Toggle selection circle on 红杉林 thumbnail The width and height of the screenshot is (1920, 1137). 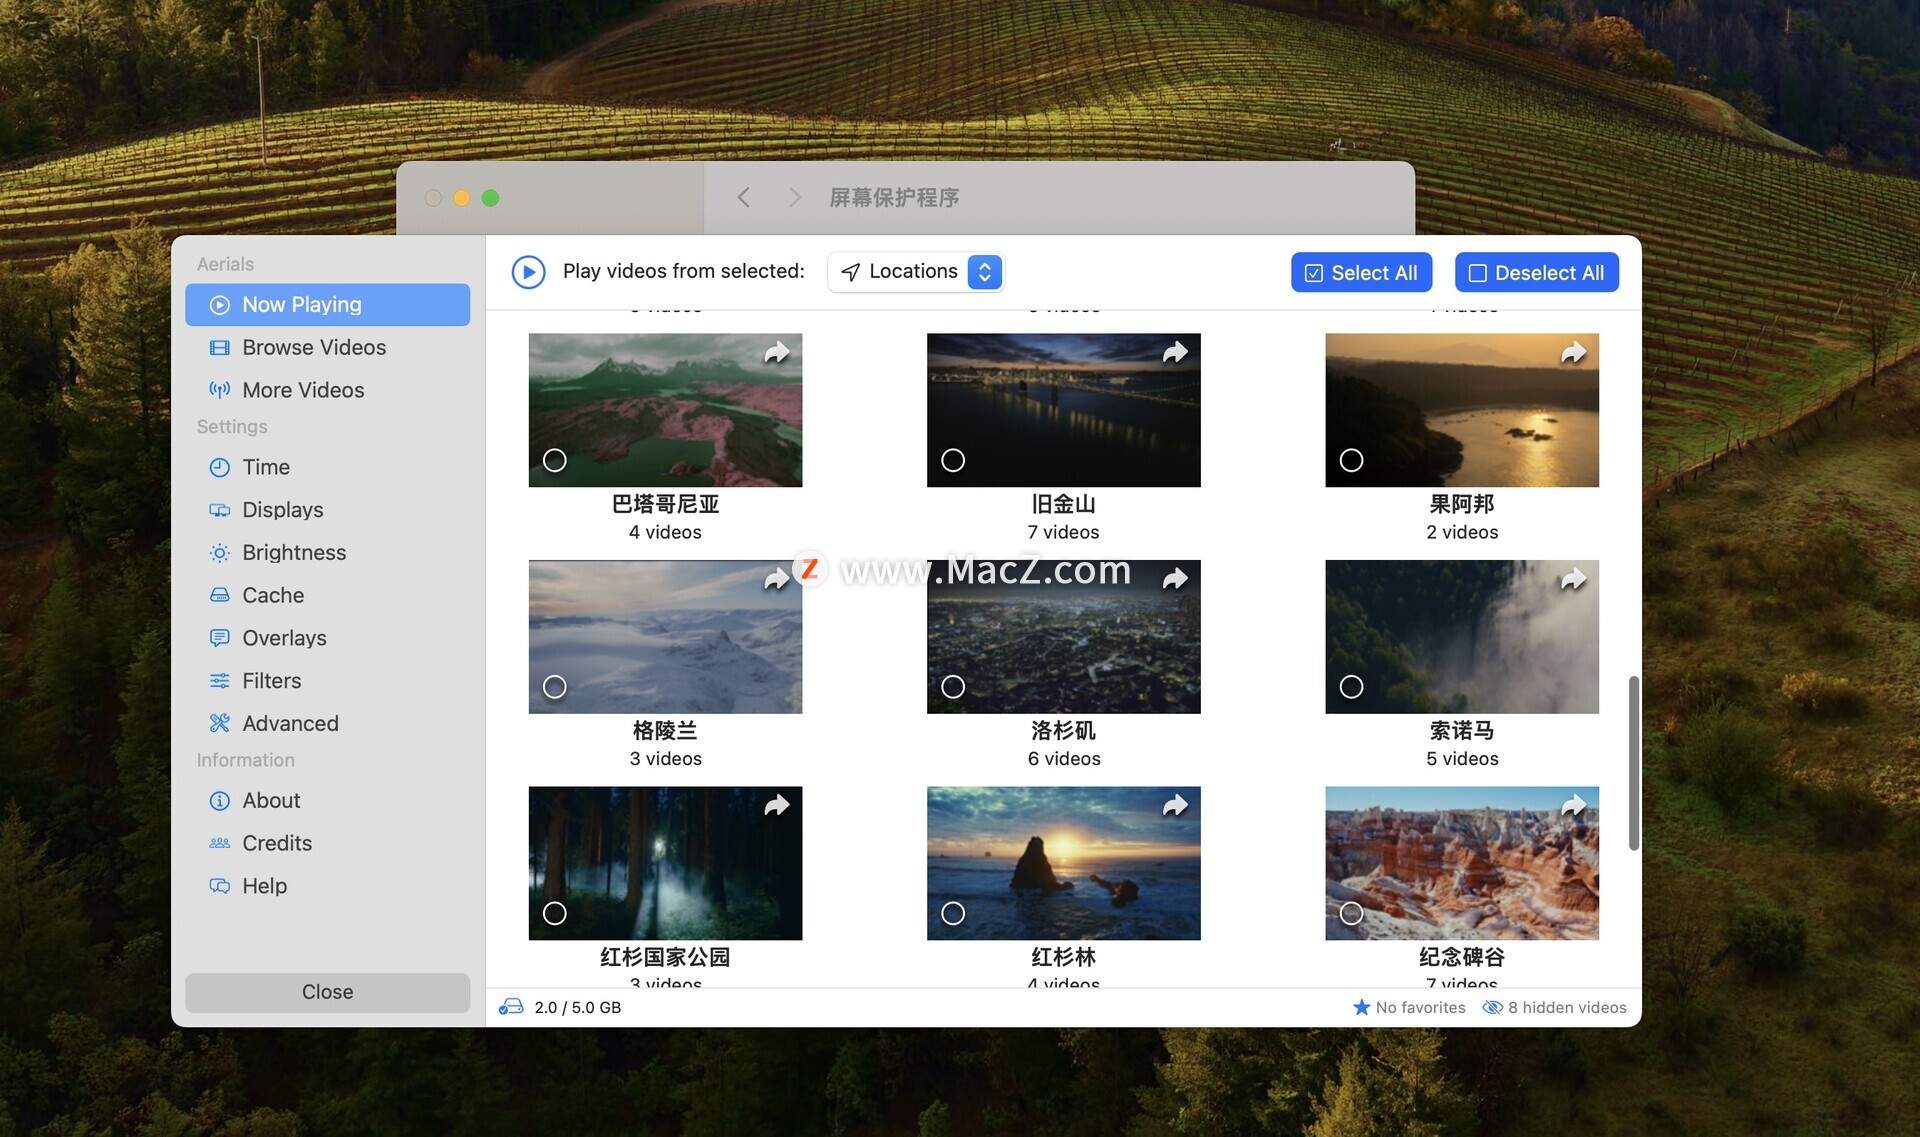[953, 913]
